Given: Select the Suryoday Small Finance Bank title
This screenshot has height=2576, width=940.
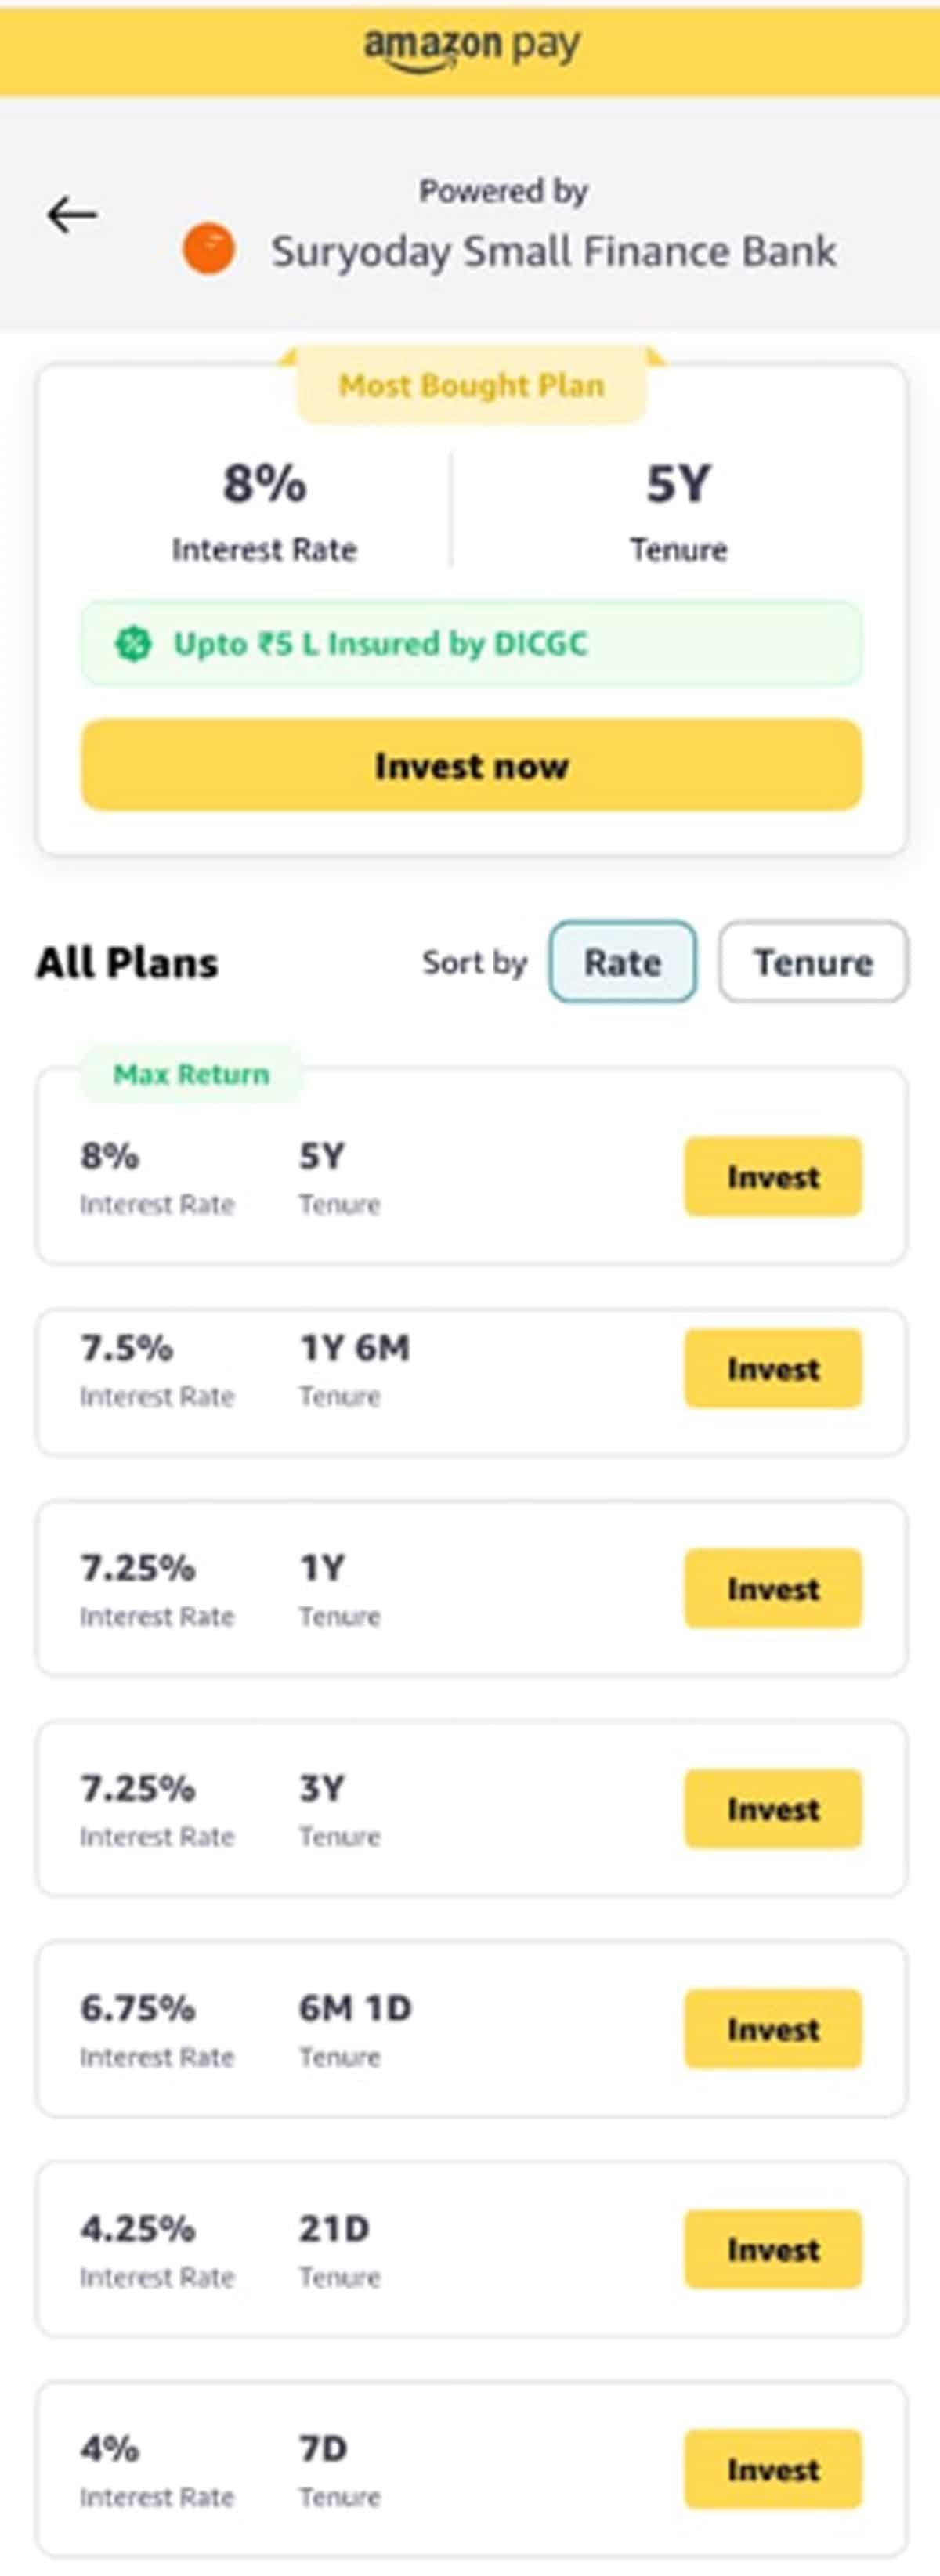Looking at the screenshot, I should (x=553, y=251).
